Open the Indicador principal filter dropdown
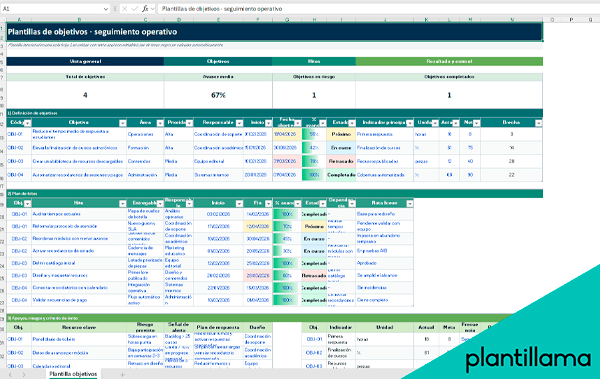 click(x=410, y=123)
